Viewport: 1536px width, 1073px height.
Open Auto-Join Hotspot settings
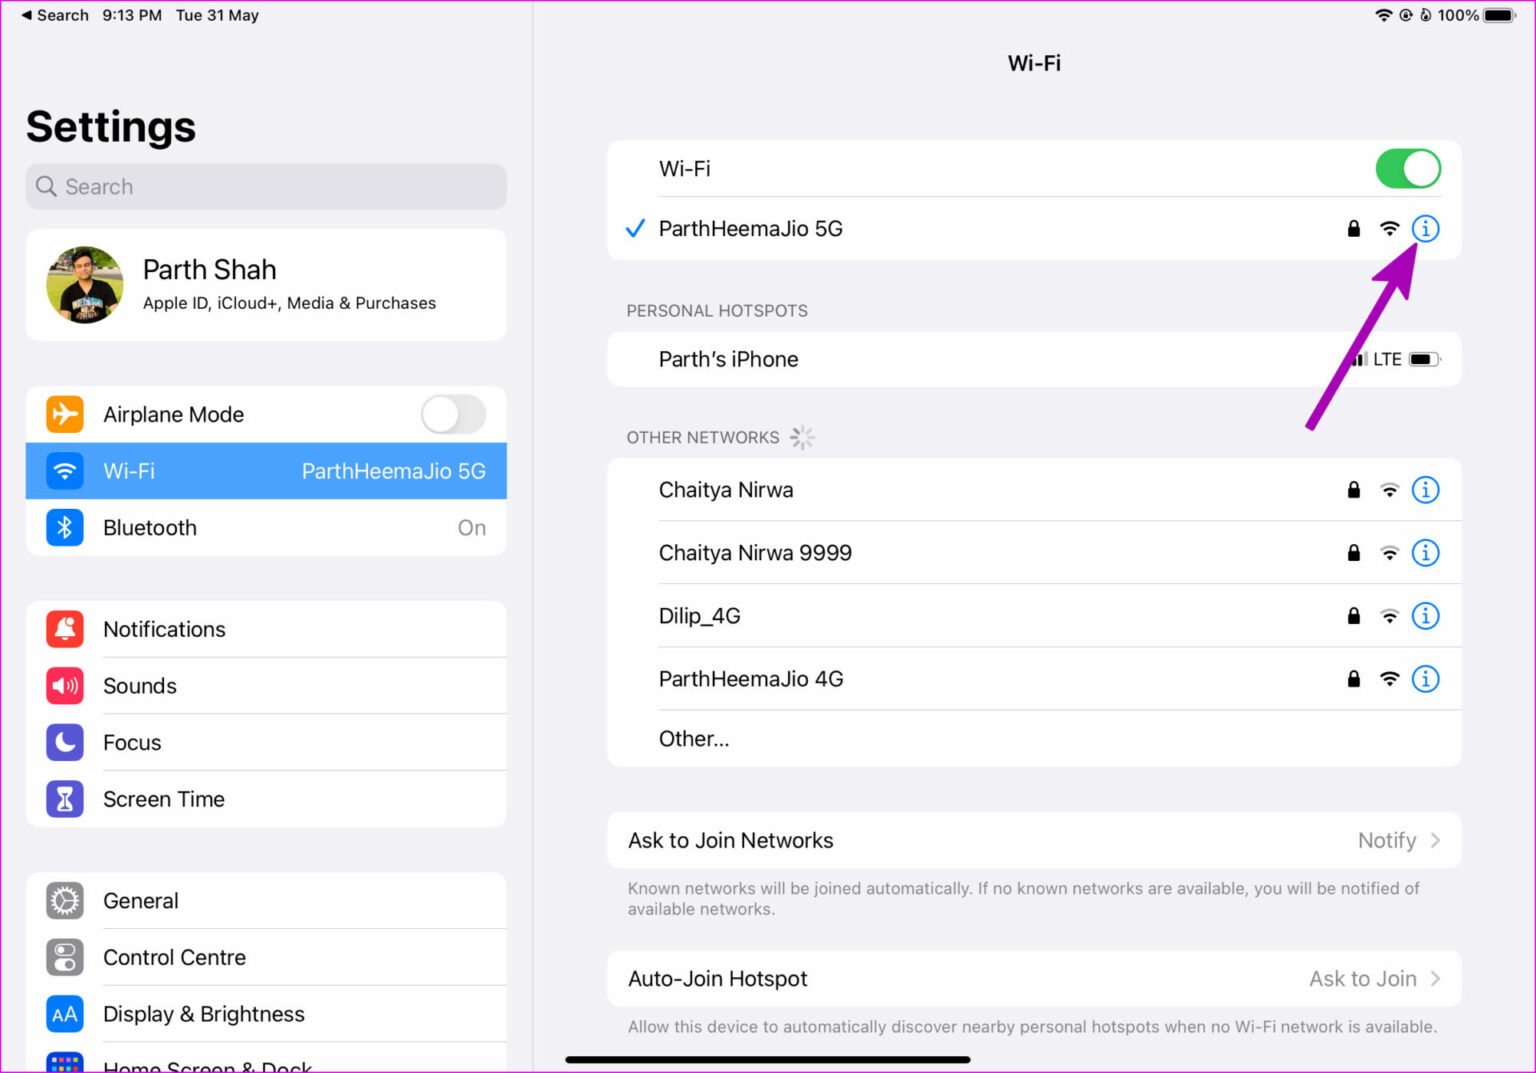pos(1034,979)
